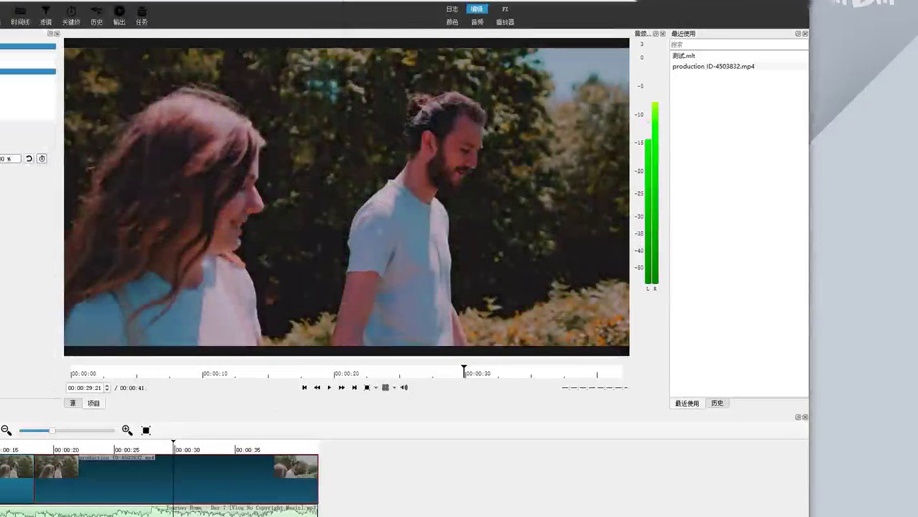Open the Jobs (任务) toolbar icon
This screenshot has width=918, height=517.
(x=142, y=15)
